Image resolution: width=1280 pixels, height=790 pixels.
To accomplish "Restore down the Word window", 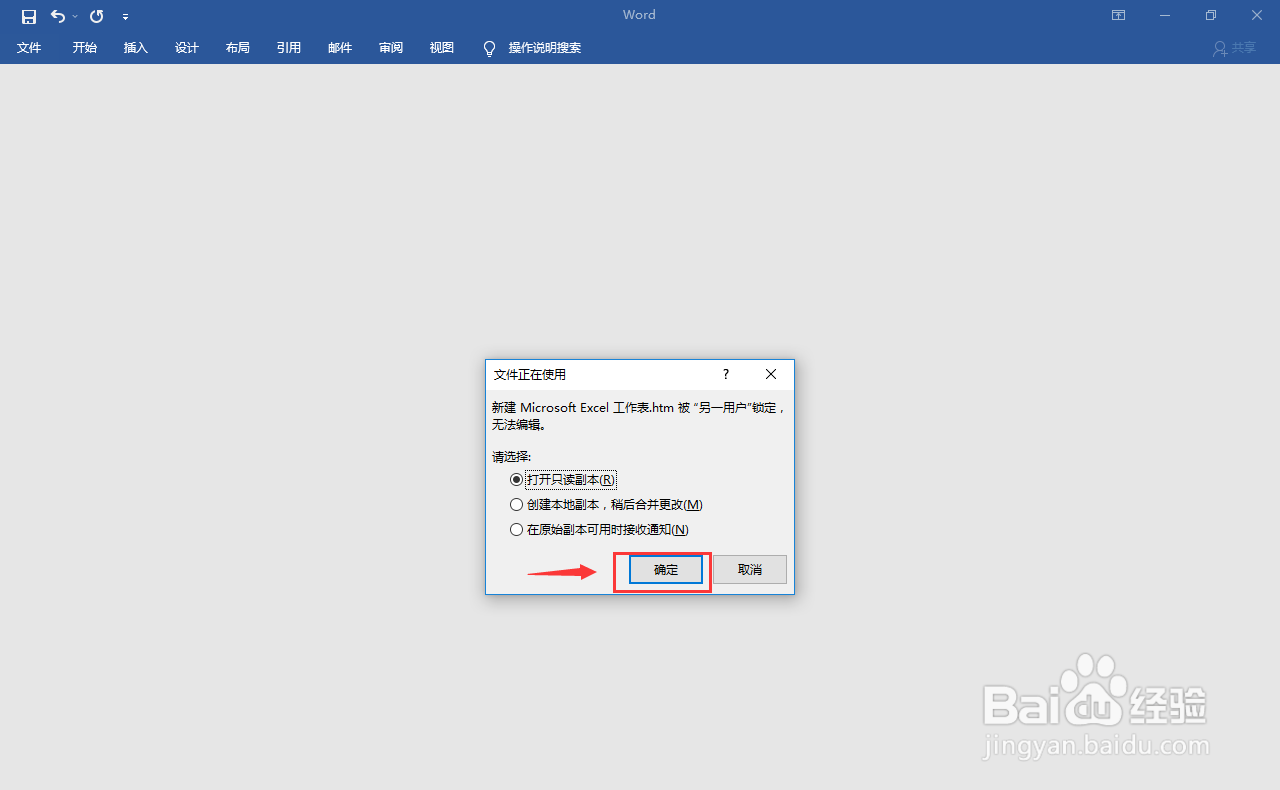I will click(1211, 16).
